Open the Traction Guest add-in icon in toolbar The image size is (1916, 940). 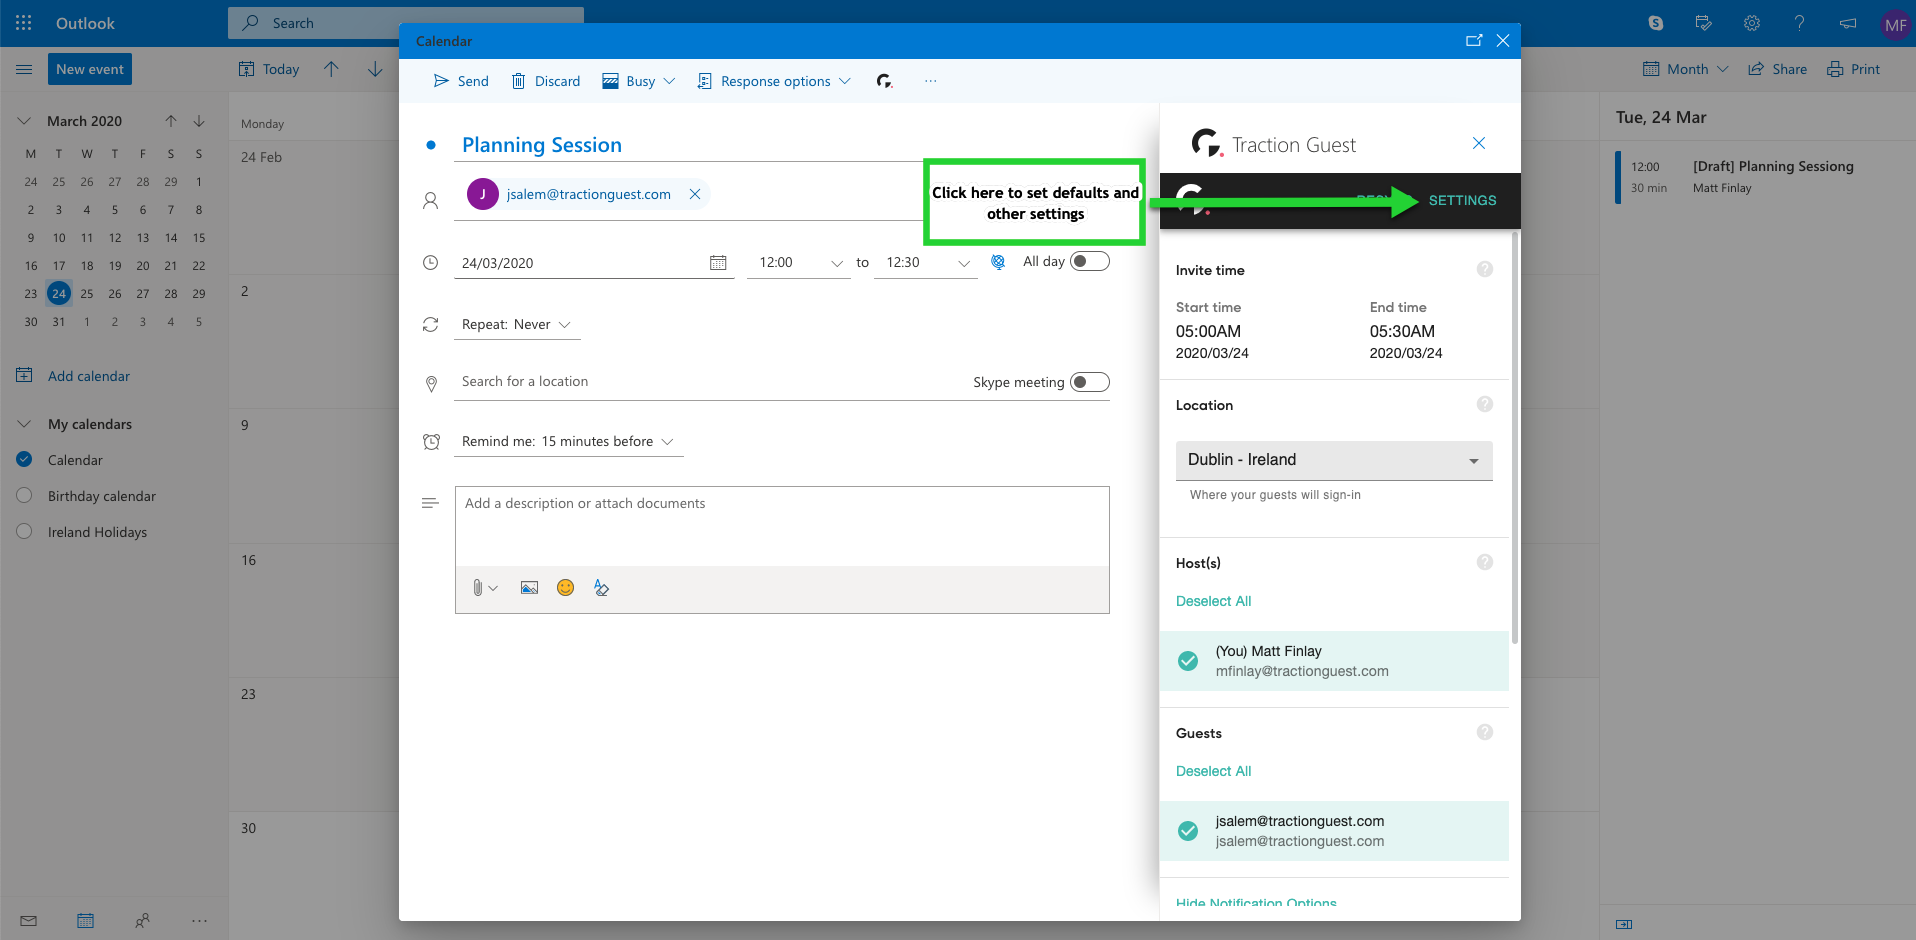click(884, 81)
